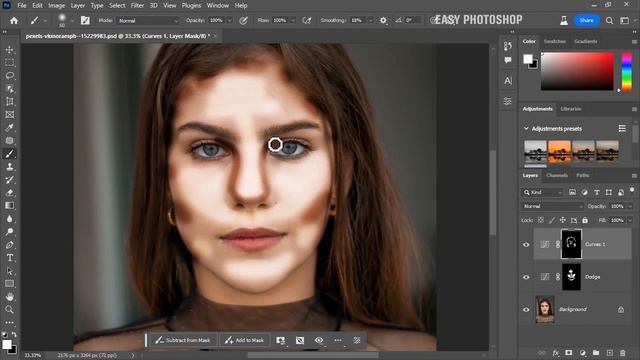Select the Rectangular Marquee tool
This screenshot has height=360, width=640.
tap(9, 63)
